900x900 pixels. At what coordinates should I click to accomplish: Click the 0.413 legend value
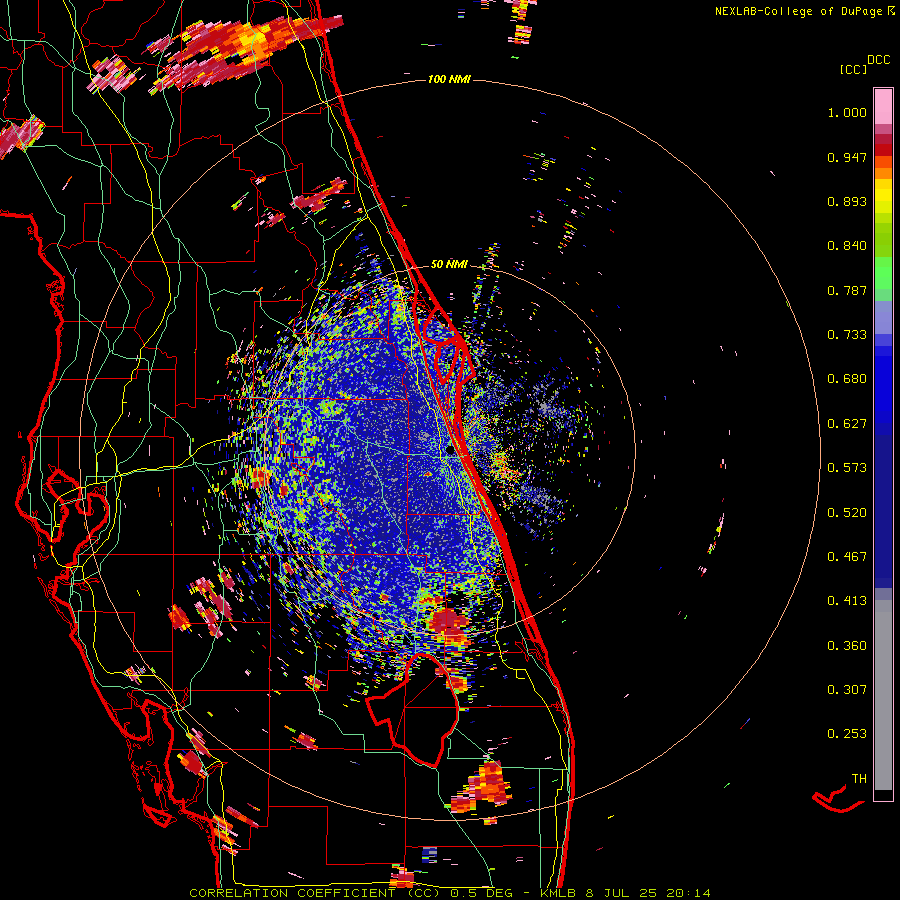[x=847, y=601]
